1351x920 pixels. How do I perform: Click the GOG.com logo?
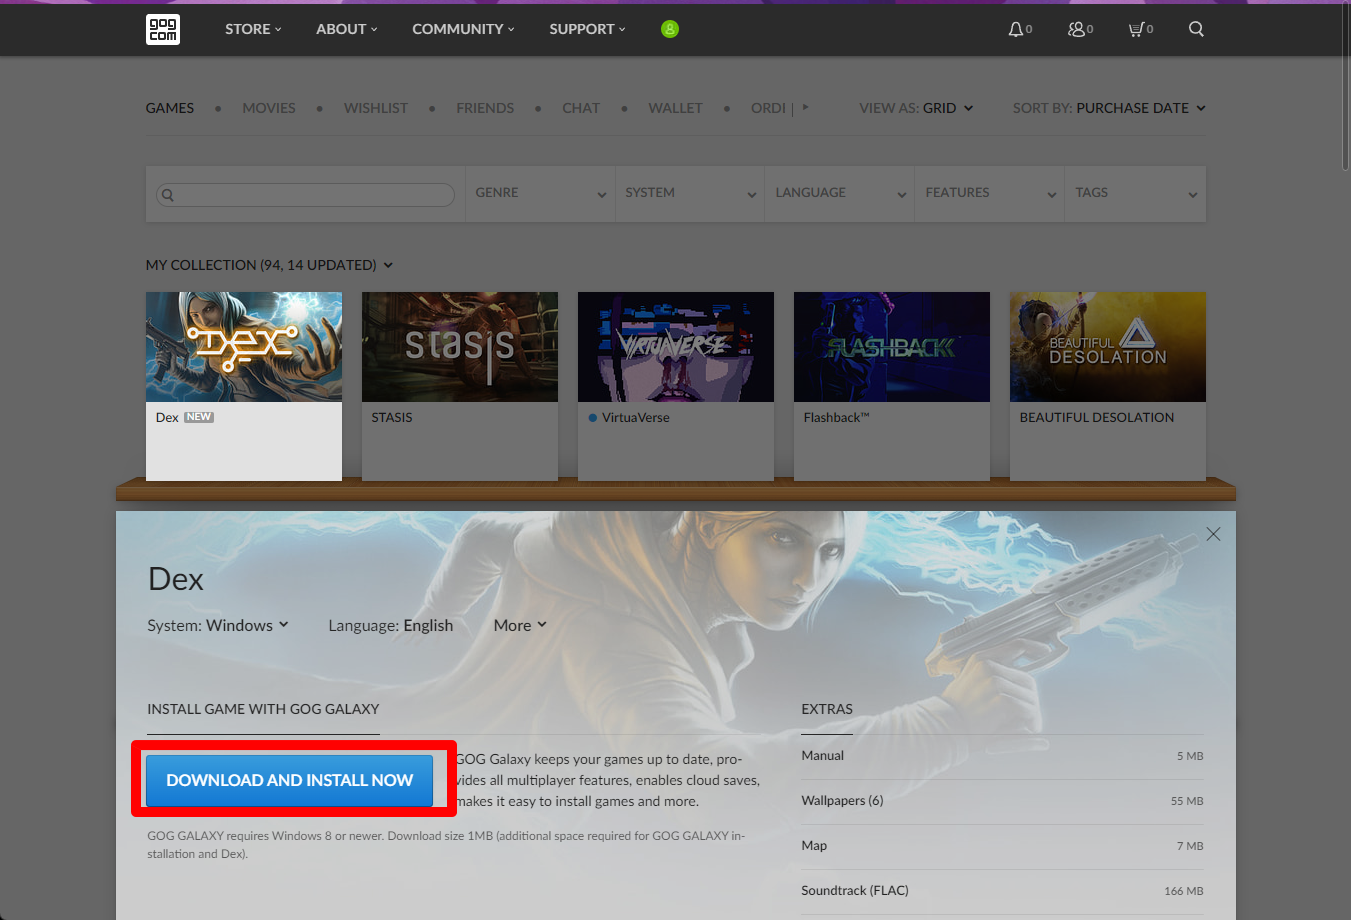point(163,29)
